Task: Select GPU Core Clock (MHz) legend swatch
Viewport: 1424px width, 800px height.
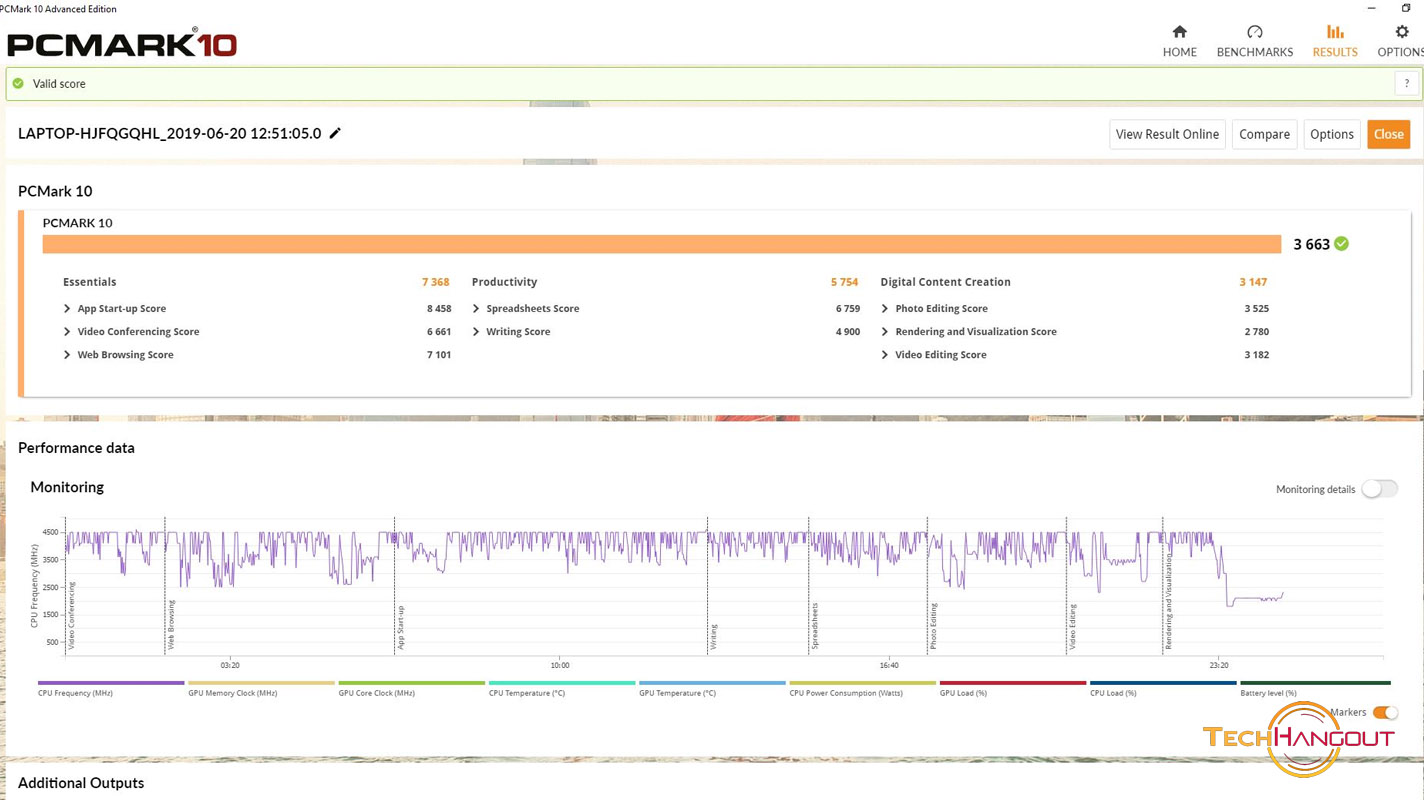Action: (x=411, y=683)
